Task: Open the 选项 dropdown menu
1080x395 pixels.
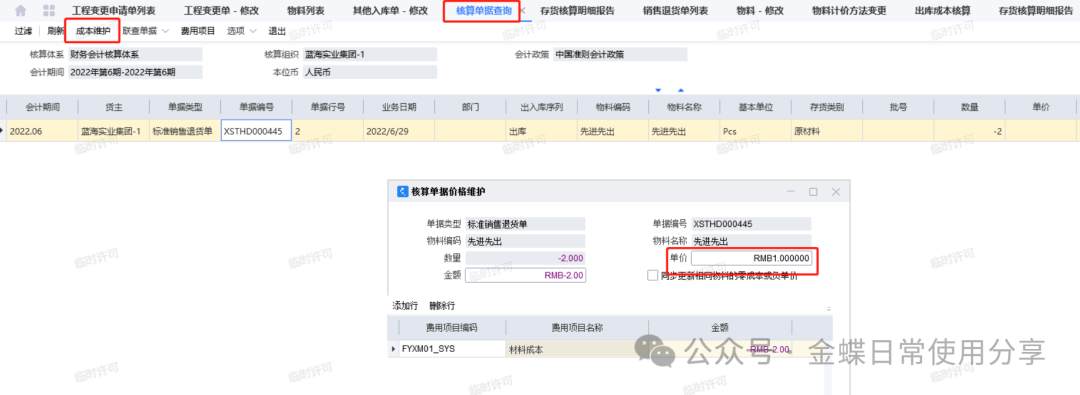Action: coord(242,31)
